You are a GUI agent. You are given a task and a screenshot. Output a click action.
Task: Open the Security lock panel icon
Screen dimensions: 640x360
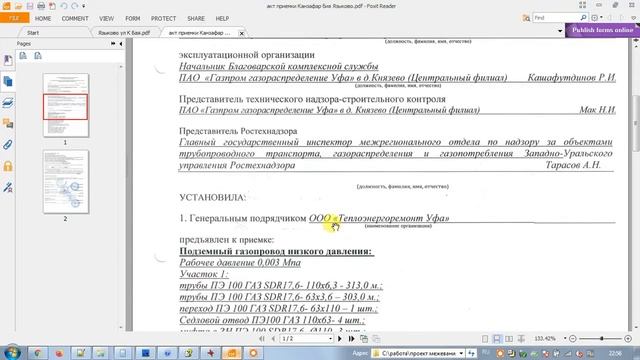pyautogui.click(x=8, y=166)
